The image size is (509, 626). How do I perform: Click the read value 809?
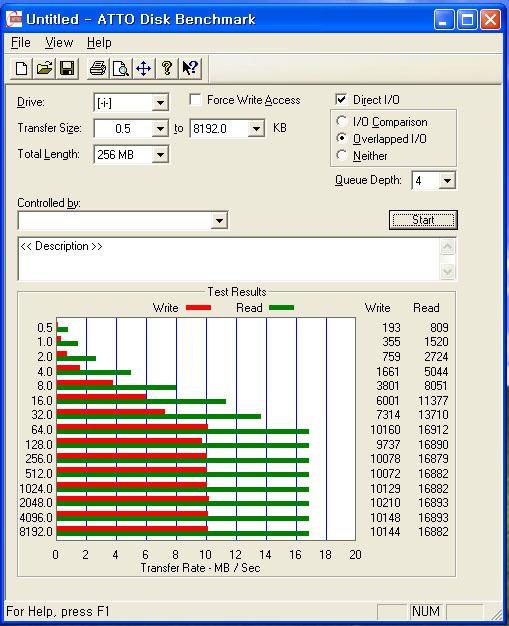tap(439, 328)
